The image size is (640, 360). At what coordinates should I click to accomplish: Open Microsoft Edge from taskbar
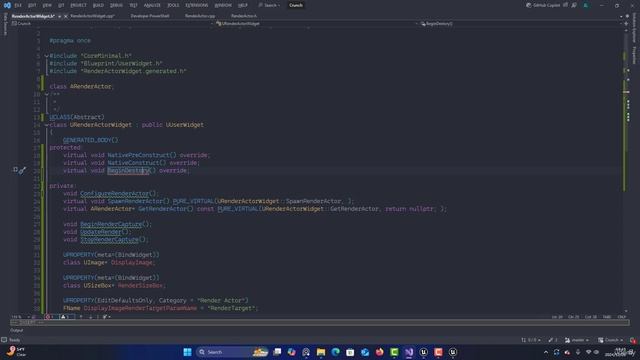pyautogui.click(x=336, y=352)
